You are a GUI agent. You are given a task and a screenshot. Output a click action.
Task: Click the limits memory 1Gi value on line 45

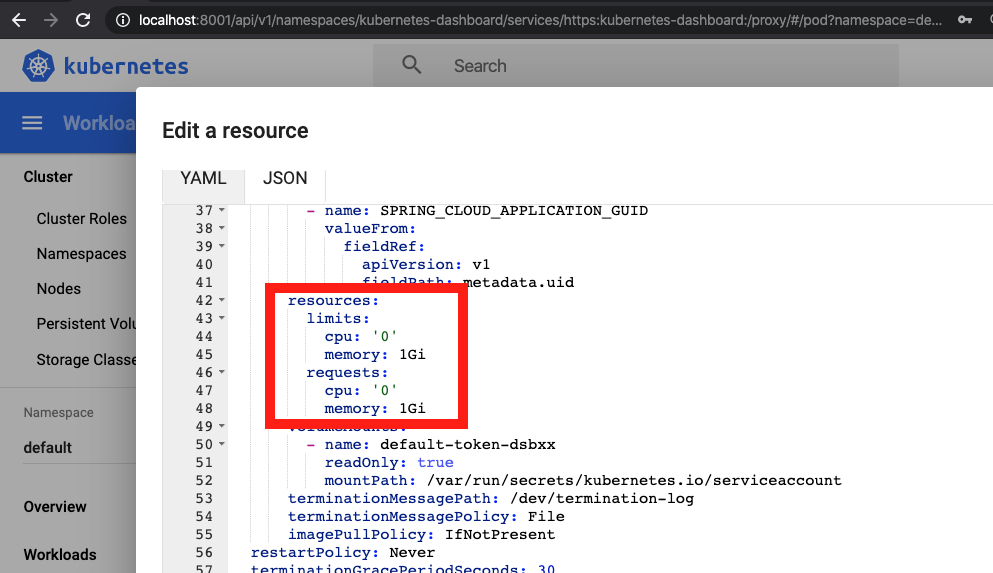point(412,355)
